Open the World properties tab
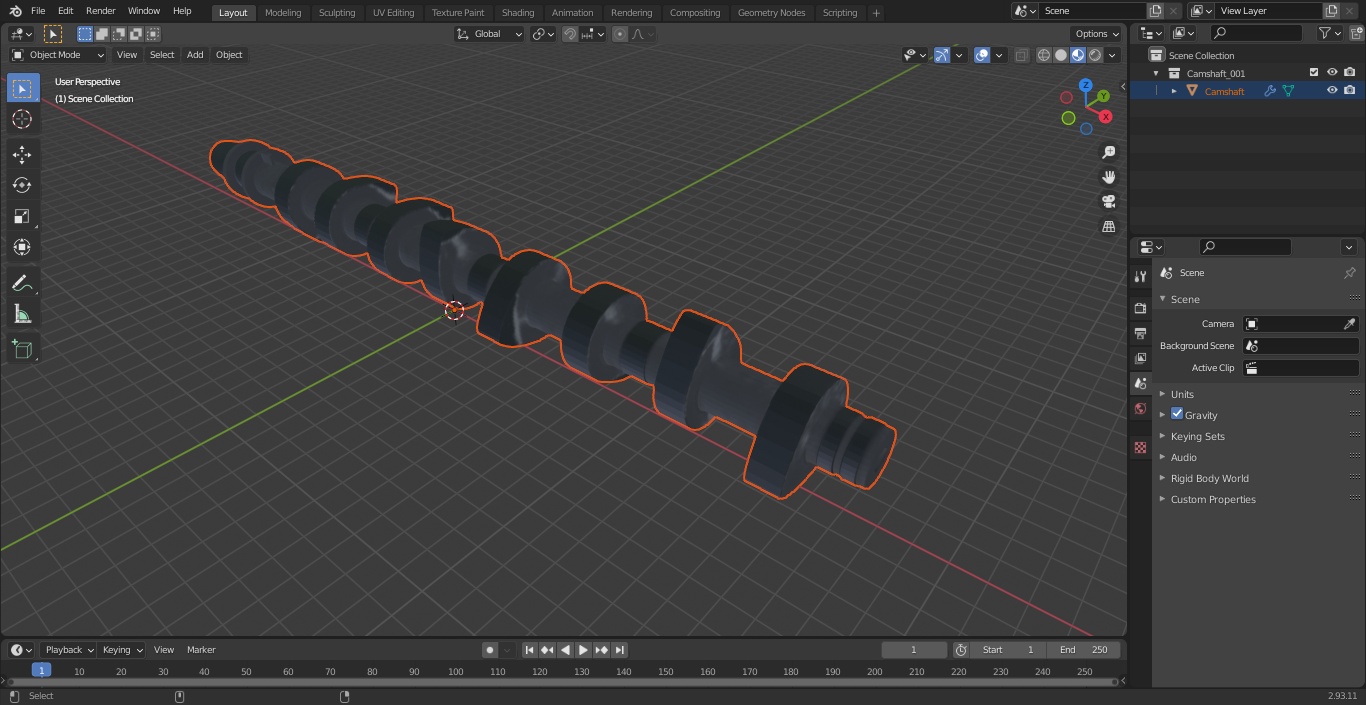 (x=1140, y=409)
